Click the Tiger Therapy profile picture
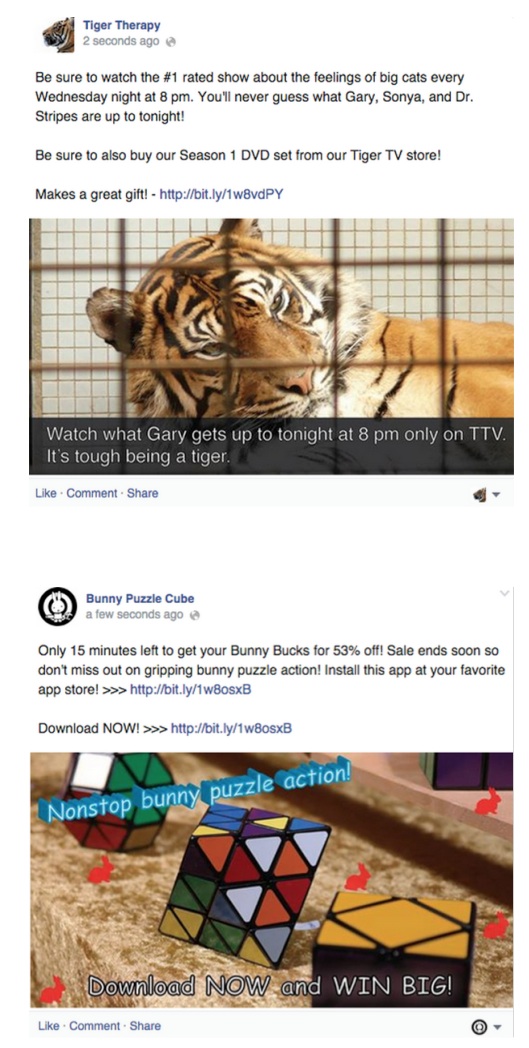The image size is (529, 1048). [59, 35]
